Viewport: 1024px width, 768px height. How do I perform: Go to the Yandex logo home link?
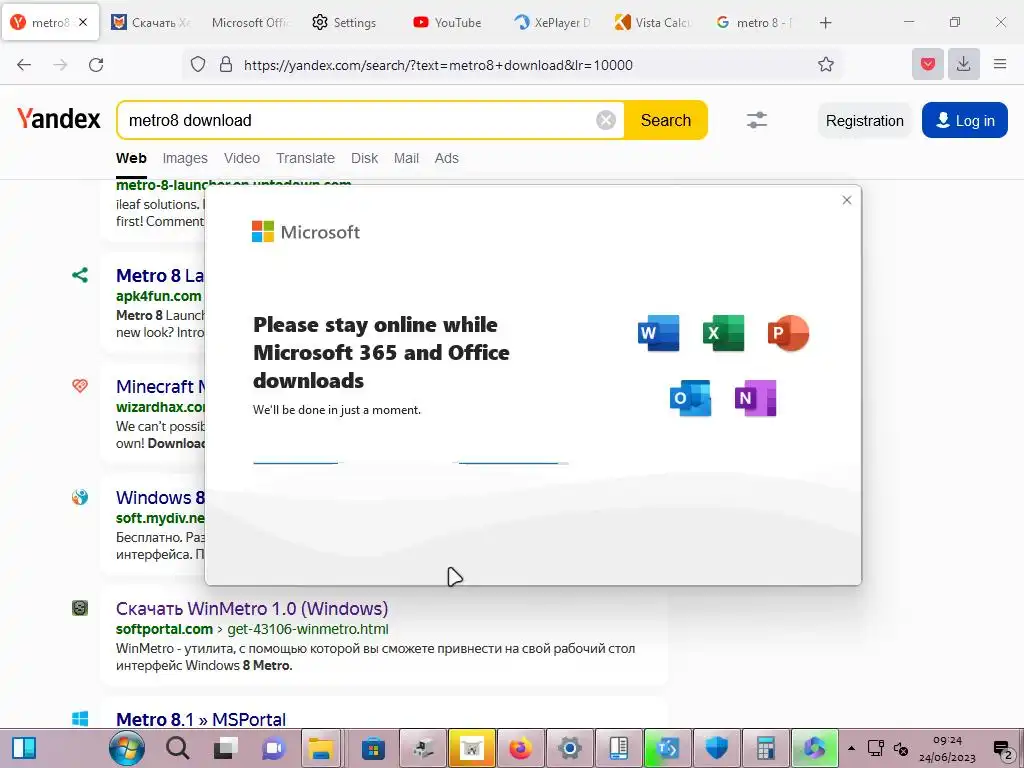coord(59,119)
